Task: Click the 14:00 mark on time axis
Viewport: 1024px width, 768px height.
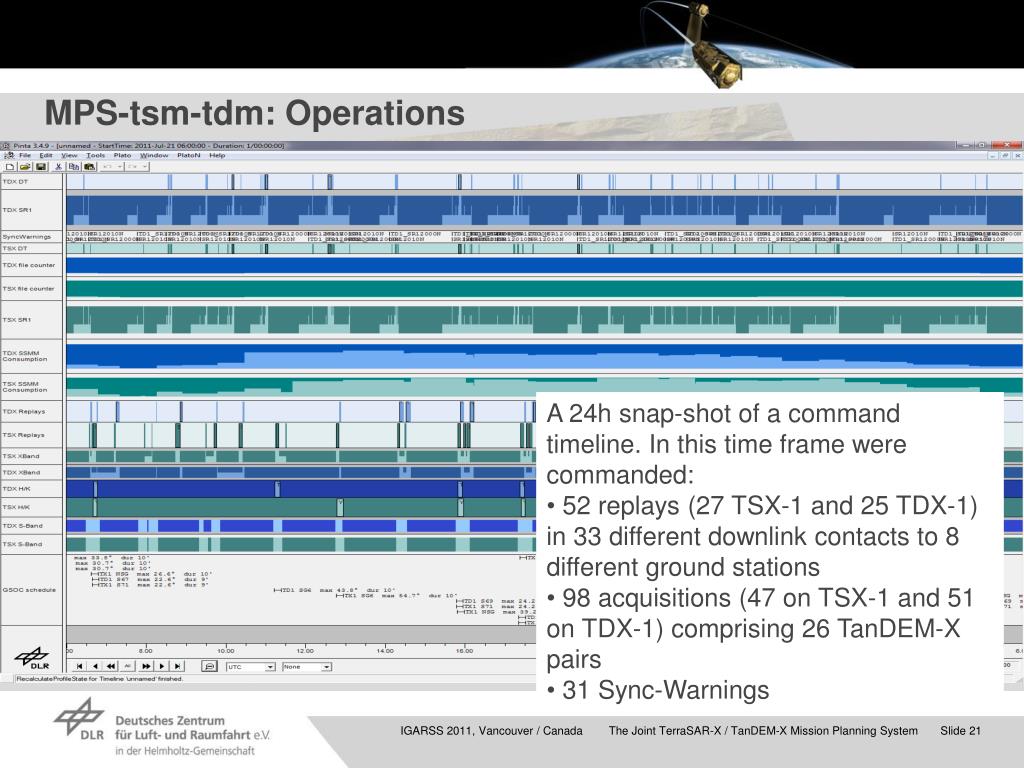Action: tap(385, 650)
